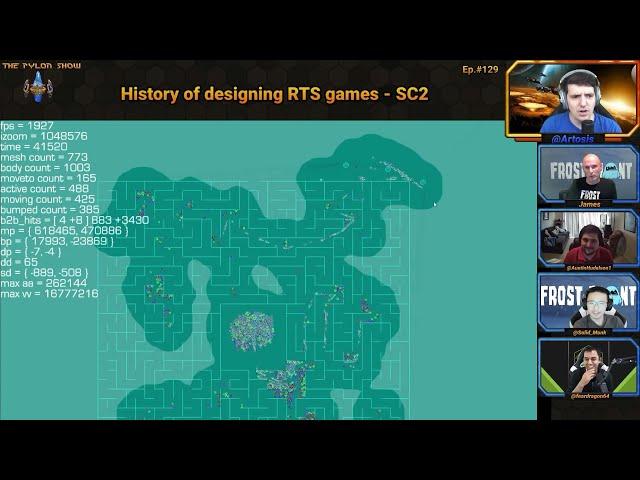Select James's webcam panel
This screenshot has height=480, width=640.
coord(588,174)
